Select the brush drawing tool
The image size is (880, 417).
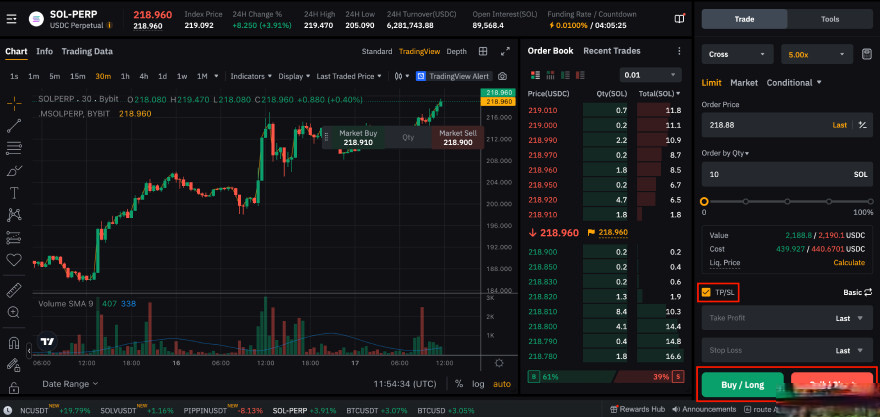tap(14, 171)
